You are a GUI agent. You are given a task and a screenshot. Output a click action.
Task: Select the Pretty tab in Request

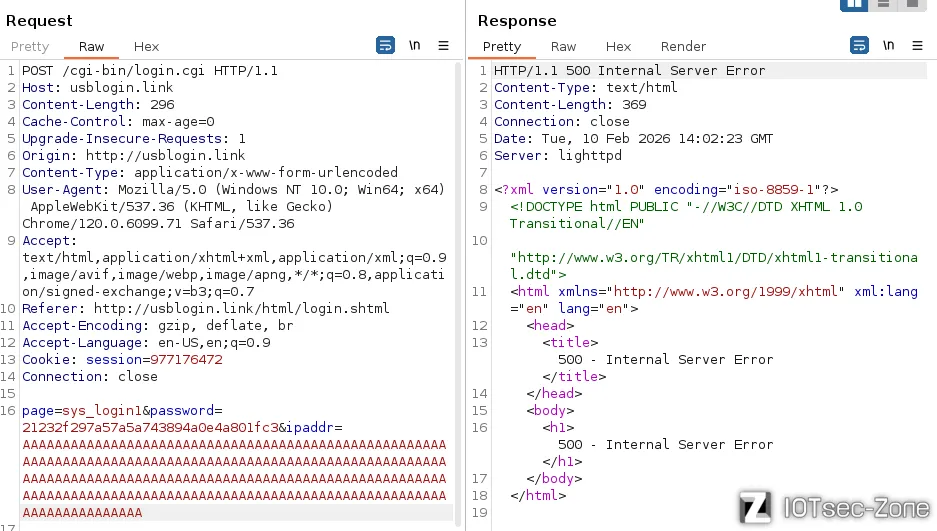tap(30, 47)
